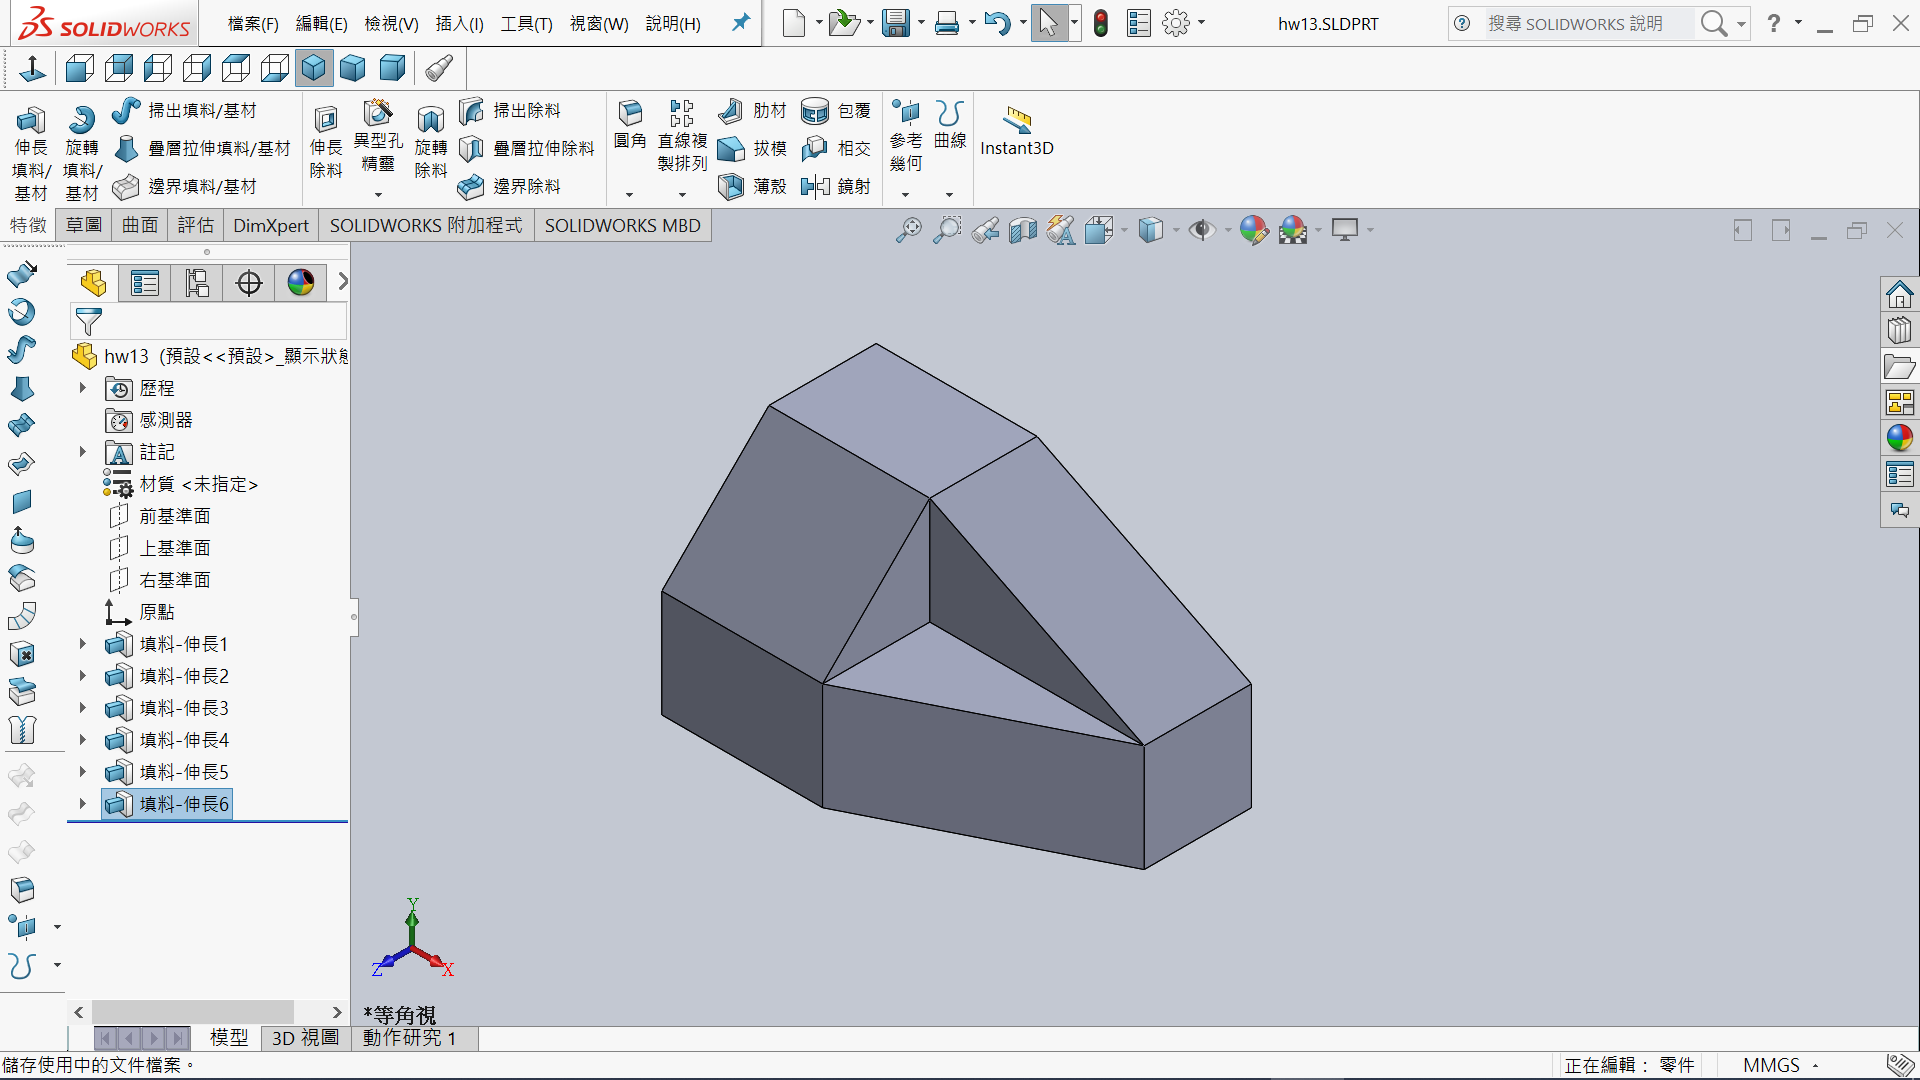
Task: Select the Mirror (鏡射) feature tool
Action: pos(816,186)
